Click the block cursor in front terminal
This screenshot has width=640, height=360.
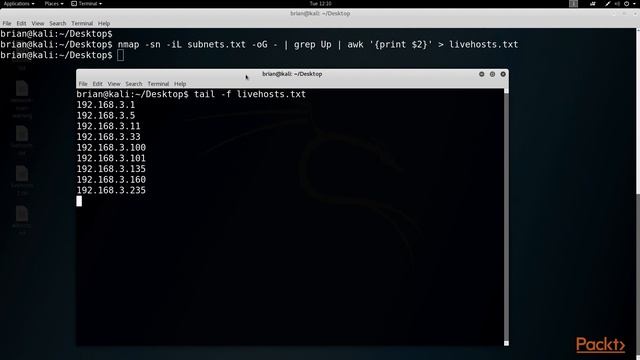(x=79, y=201)
